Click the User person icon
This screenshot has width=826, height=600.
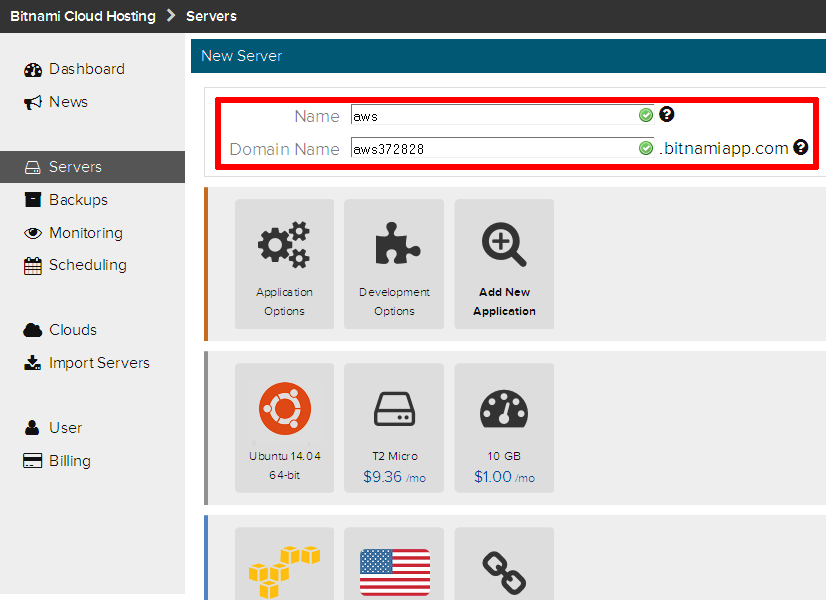pyautogui.click(x=32, y=428)
